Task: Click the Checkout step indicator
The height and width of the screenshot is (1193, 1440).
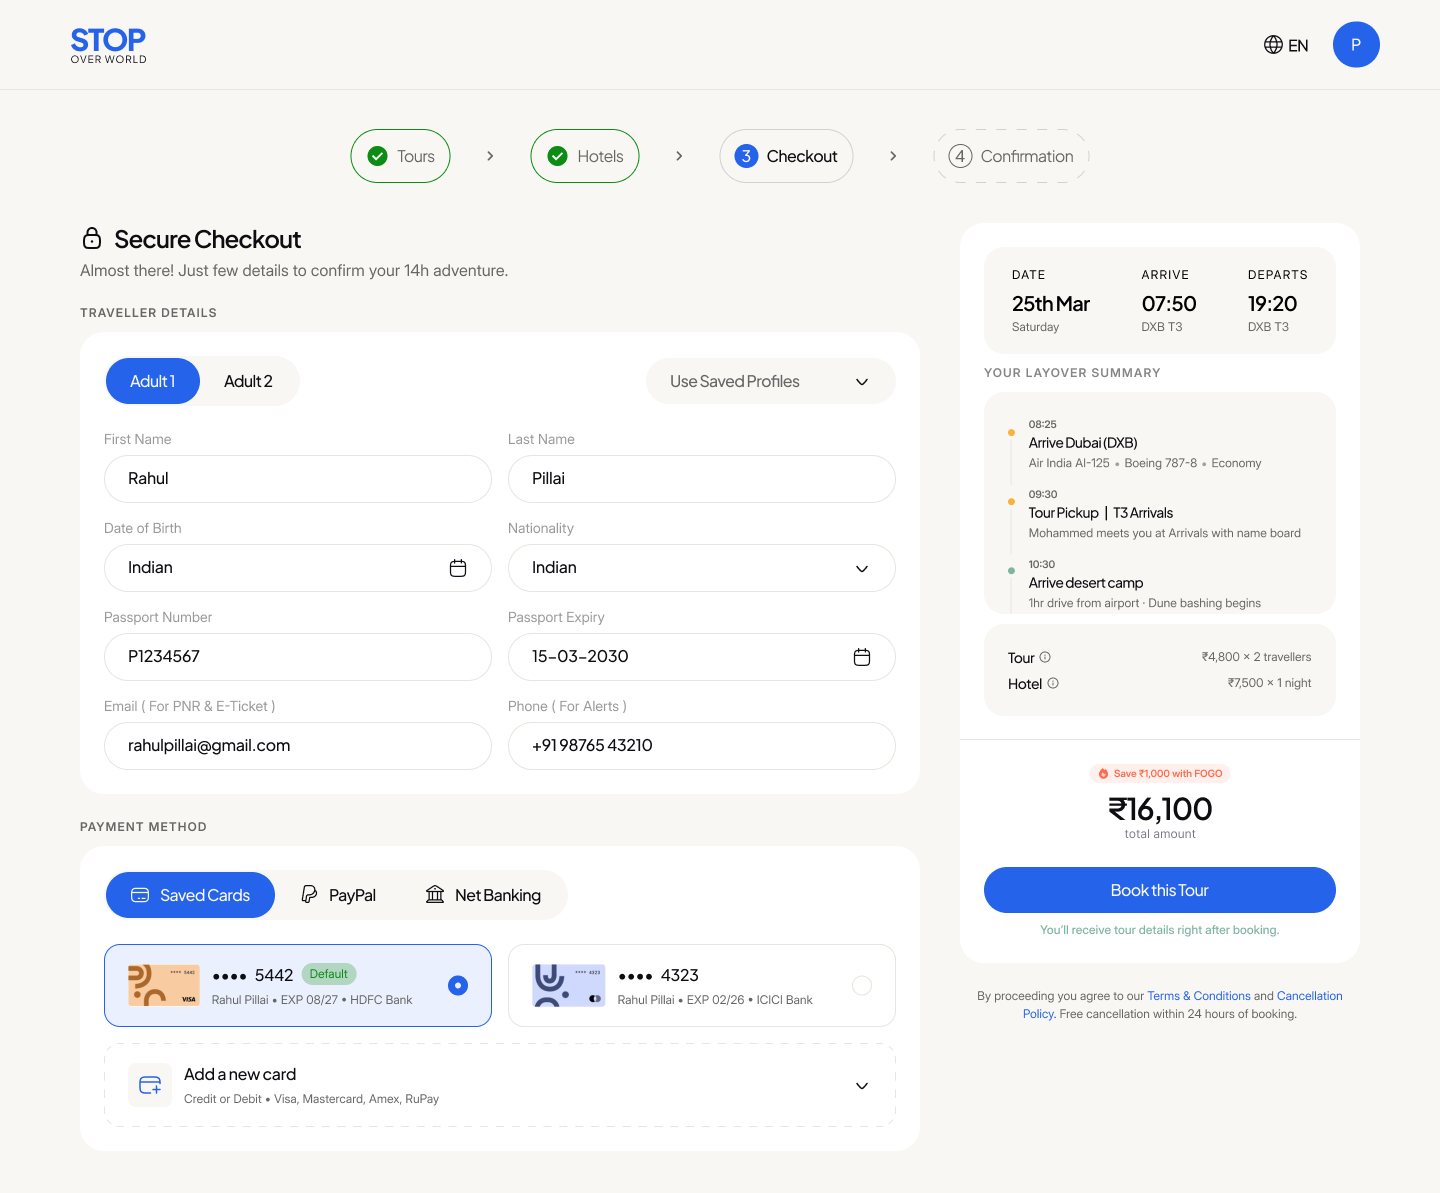Action: pos(786,156)
